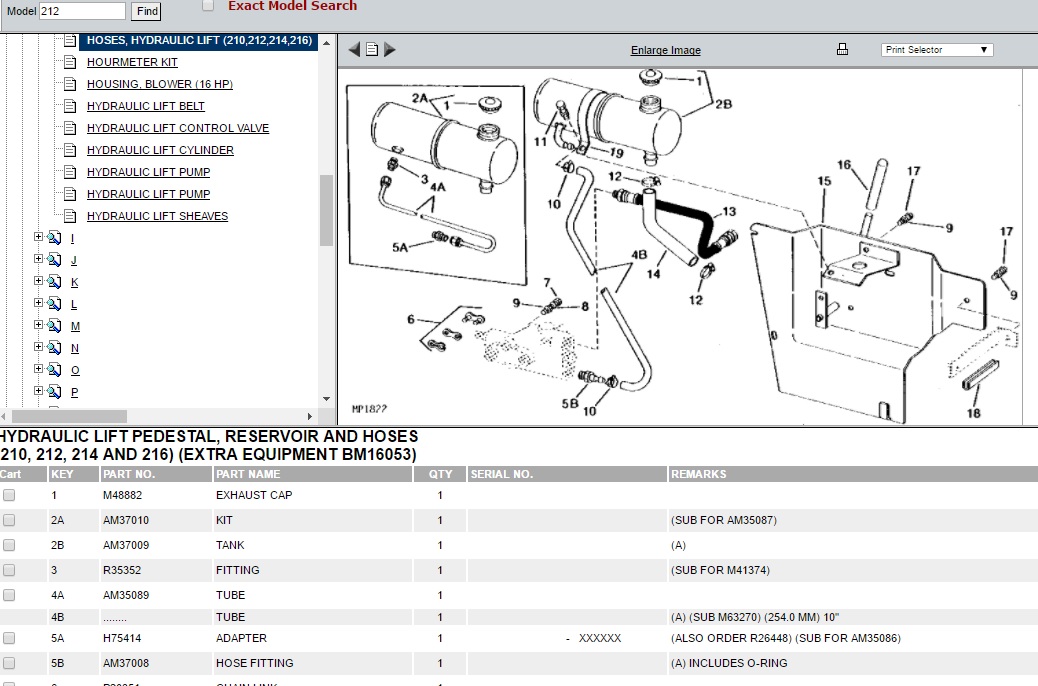This screenshot has height=686, width=1038.
Task: Open the HYDRAULIC LIFT BELT link
Action: [x=146, y=106]
